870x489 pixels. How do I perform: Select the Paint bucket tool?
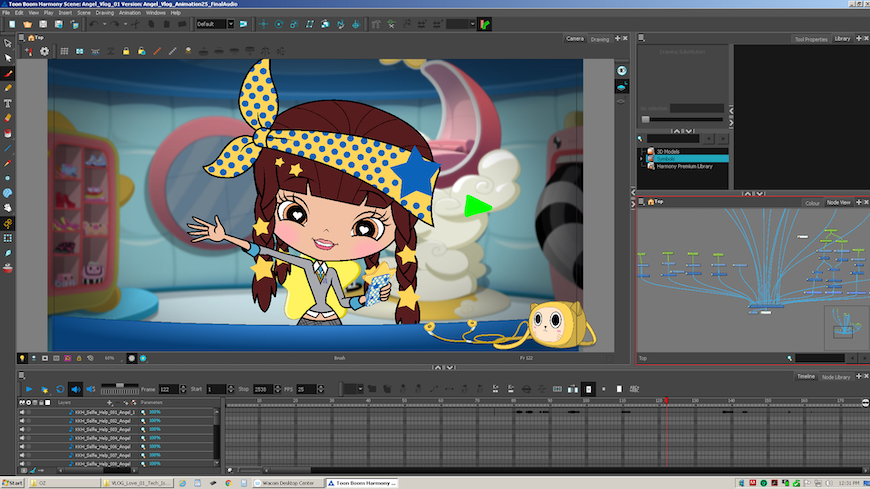[x=8, y=133]
